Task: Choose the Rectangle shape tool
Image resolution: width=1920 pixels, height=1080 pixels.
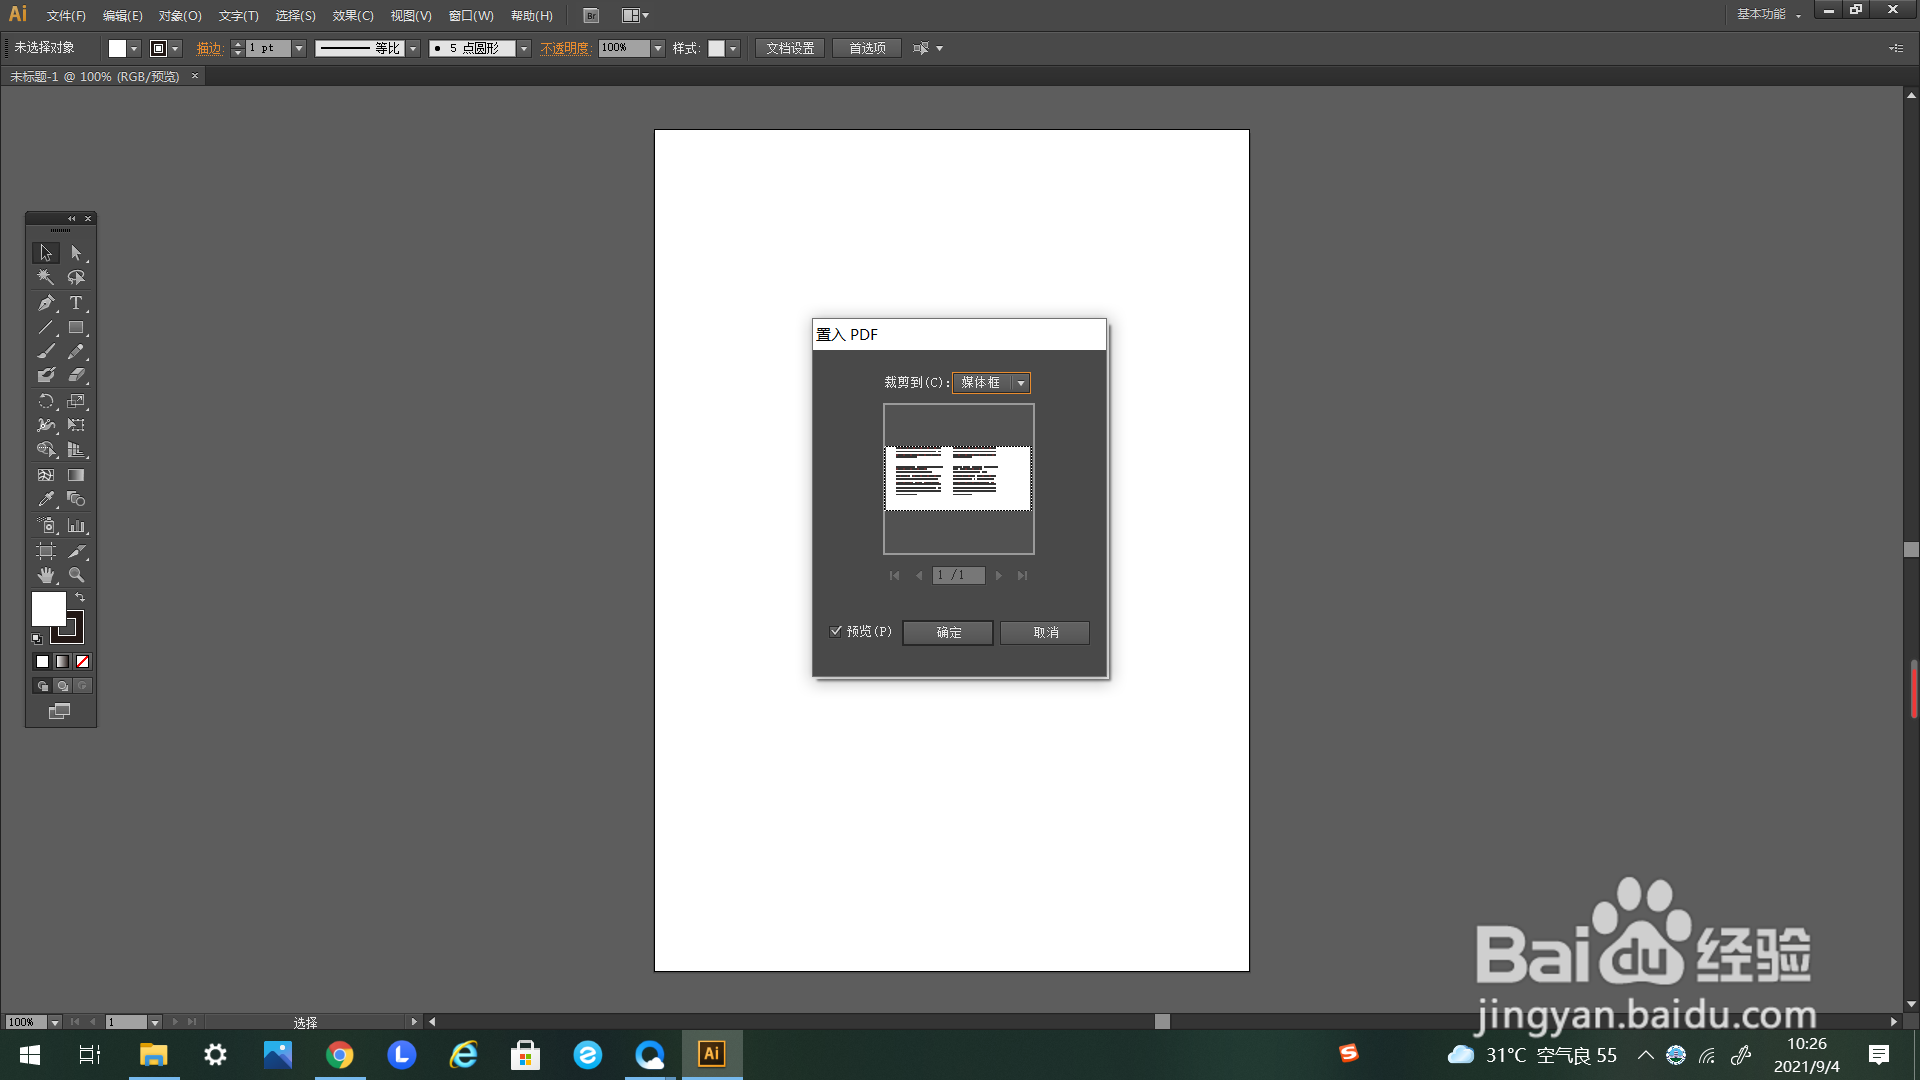Action: click(76, 327)
